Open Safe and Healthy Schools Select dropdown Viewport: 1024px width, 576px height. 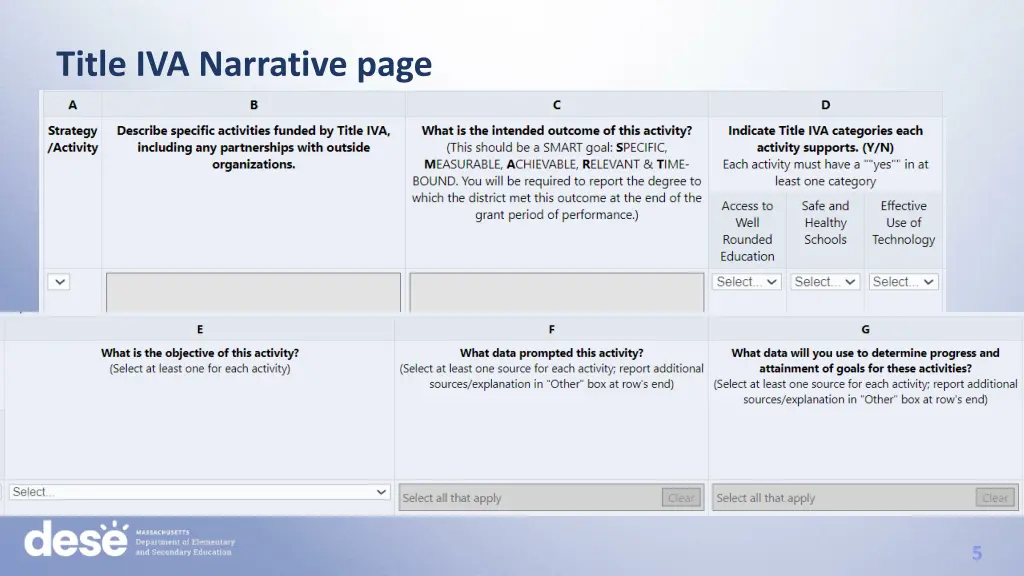[x=825, y=282]
